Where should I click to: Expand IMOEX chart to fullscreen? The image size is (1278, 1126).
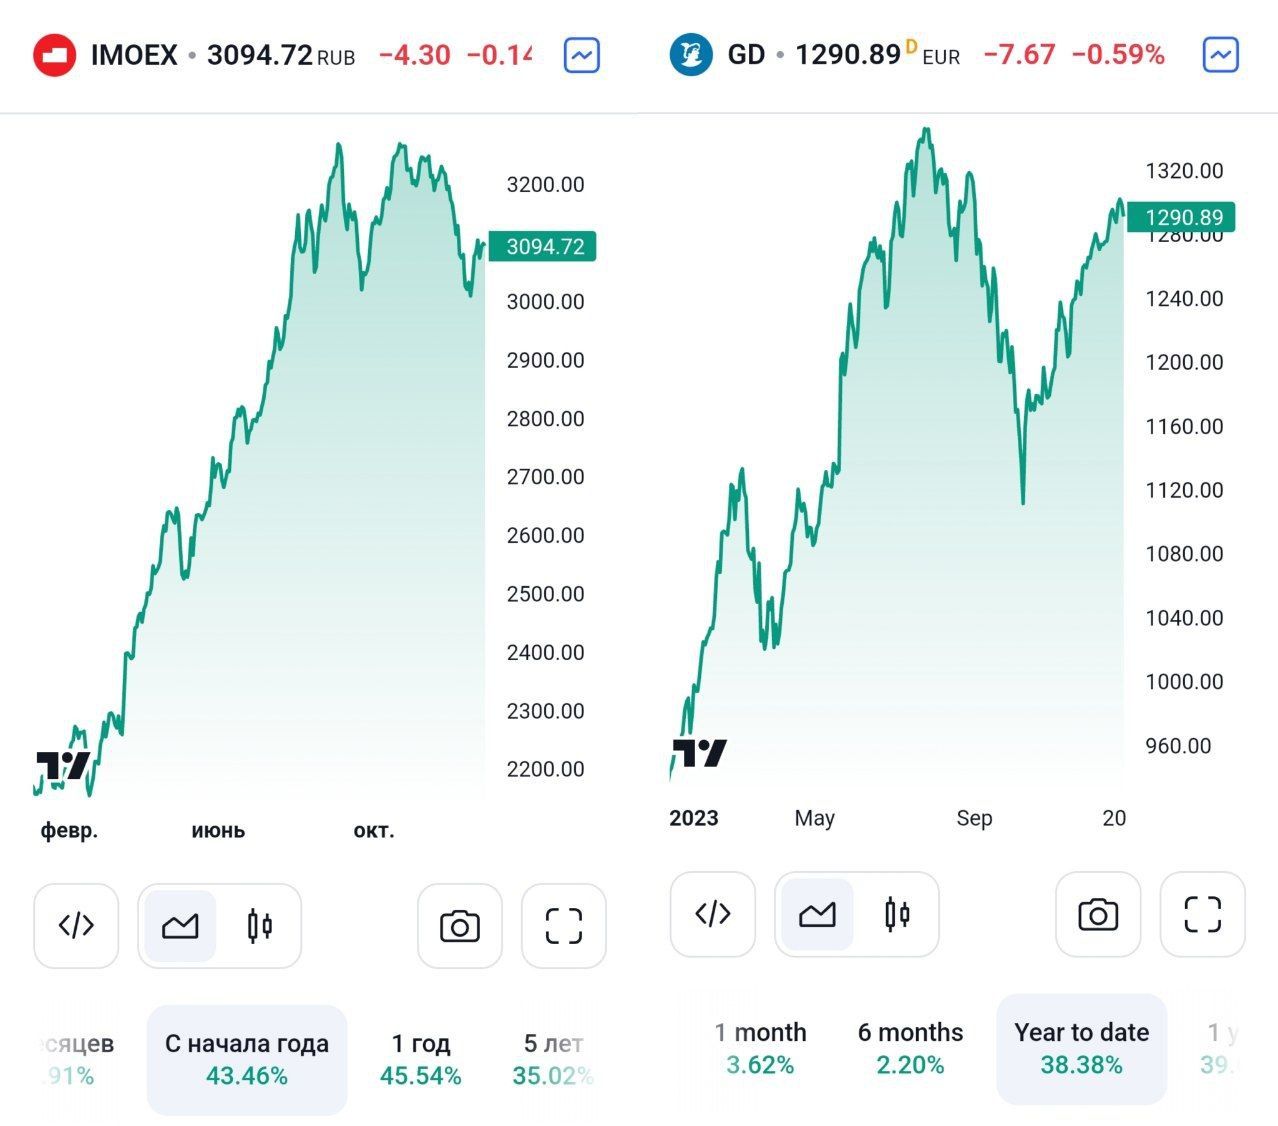pyautogui.click(x=564, y=926)
